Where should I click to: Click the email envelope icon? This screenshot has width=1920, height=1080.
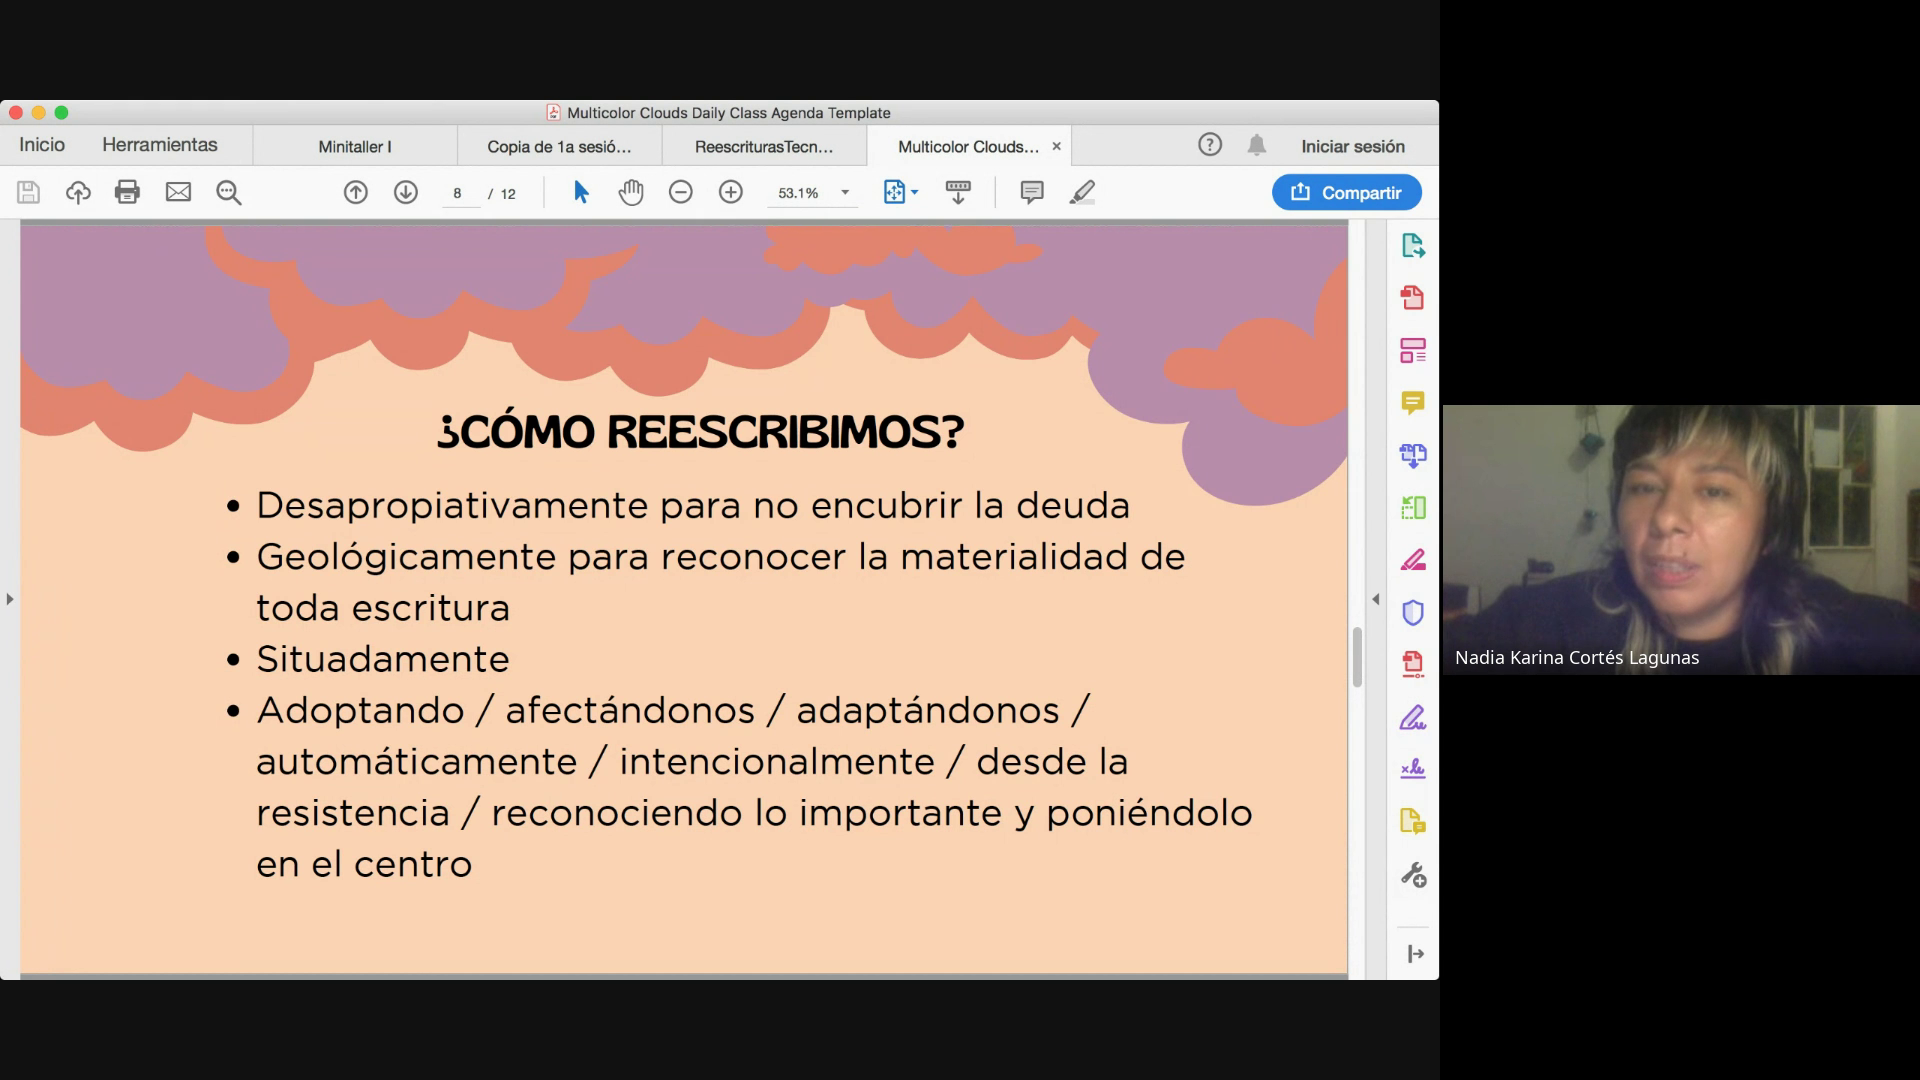[x=178, y=192]
